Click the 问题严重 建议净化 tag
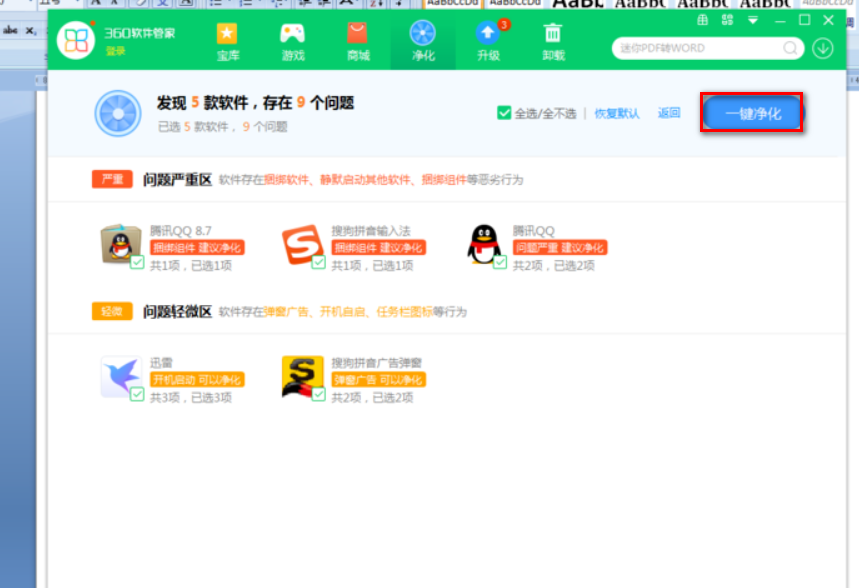 point(560,248)
